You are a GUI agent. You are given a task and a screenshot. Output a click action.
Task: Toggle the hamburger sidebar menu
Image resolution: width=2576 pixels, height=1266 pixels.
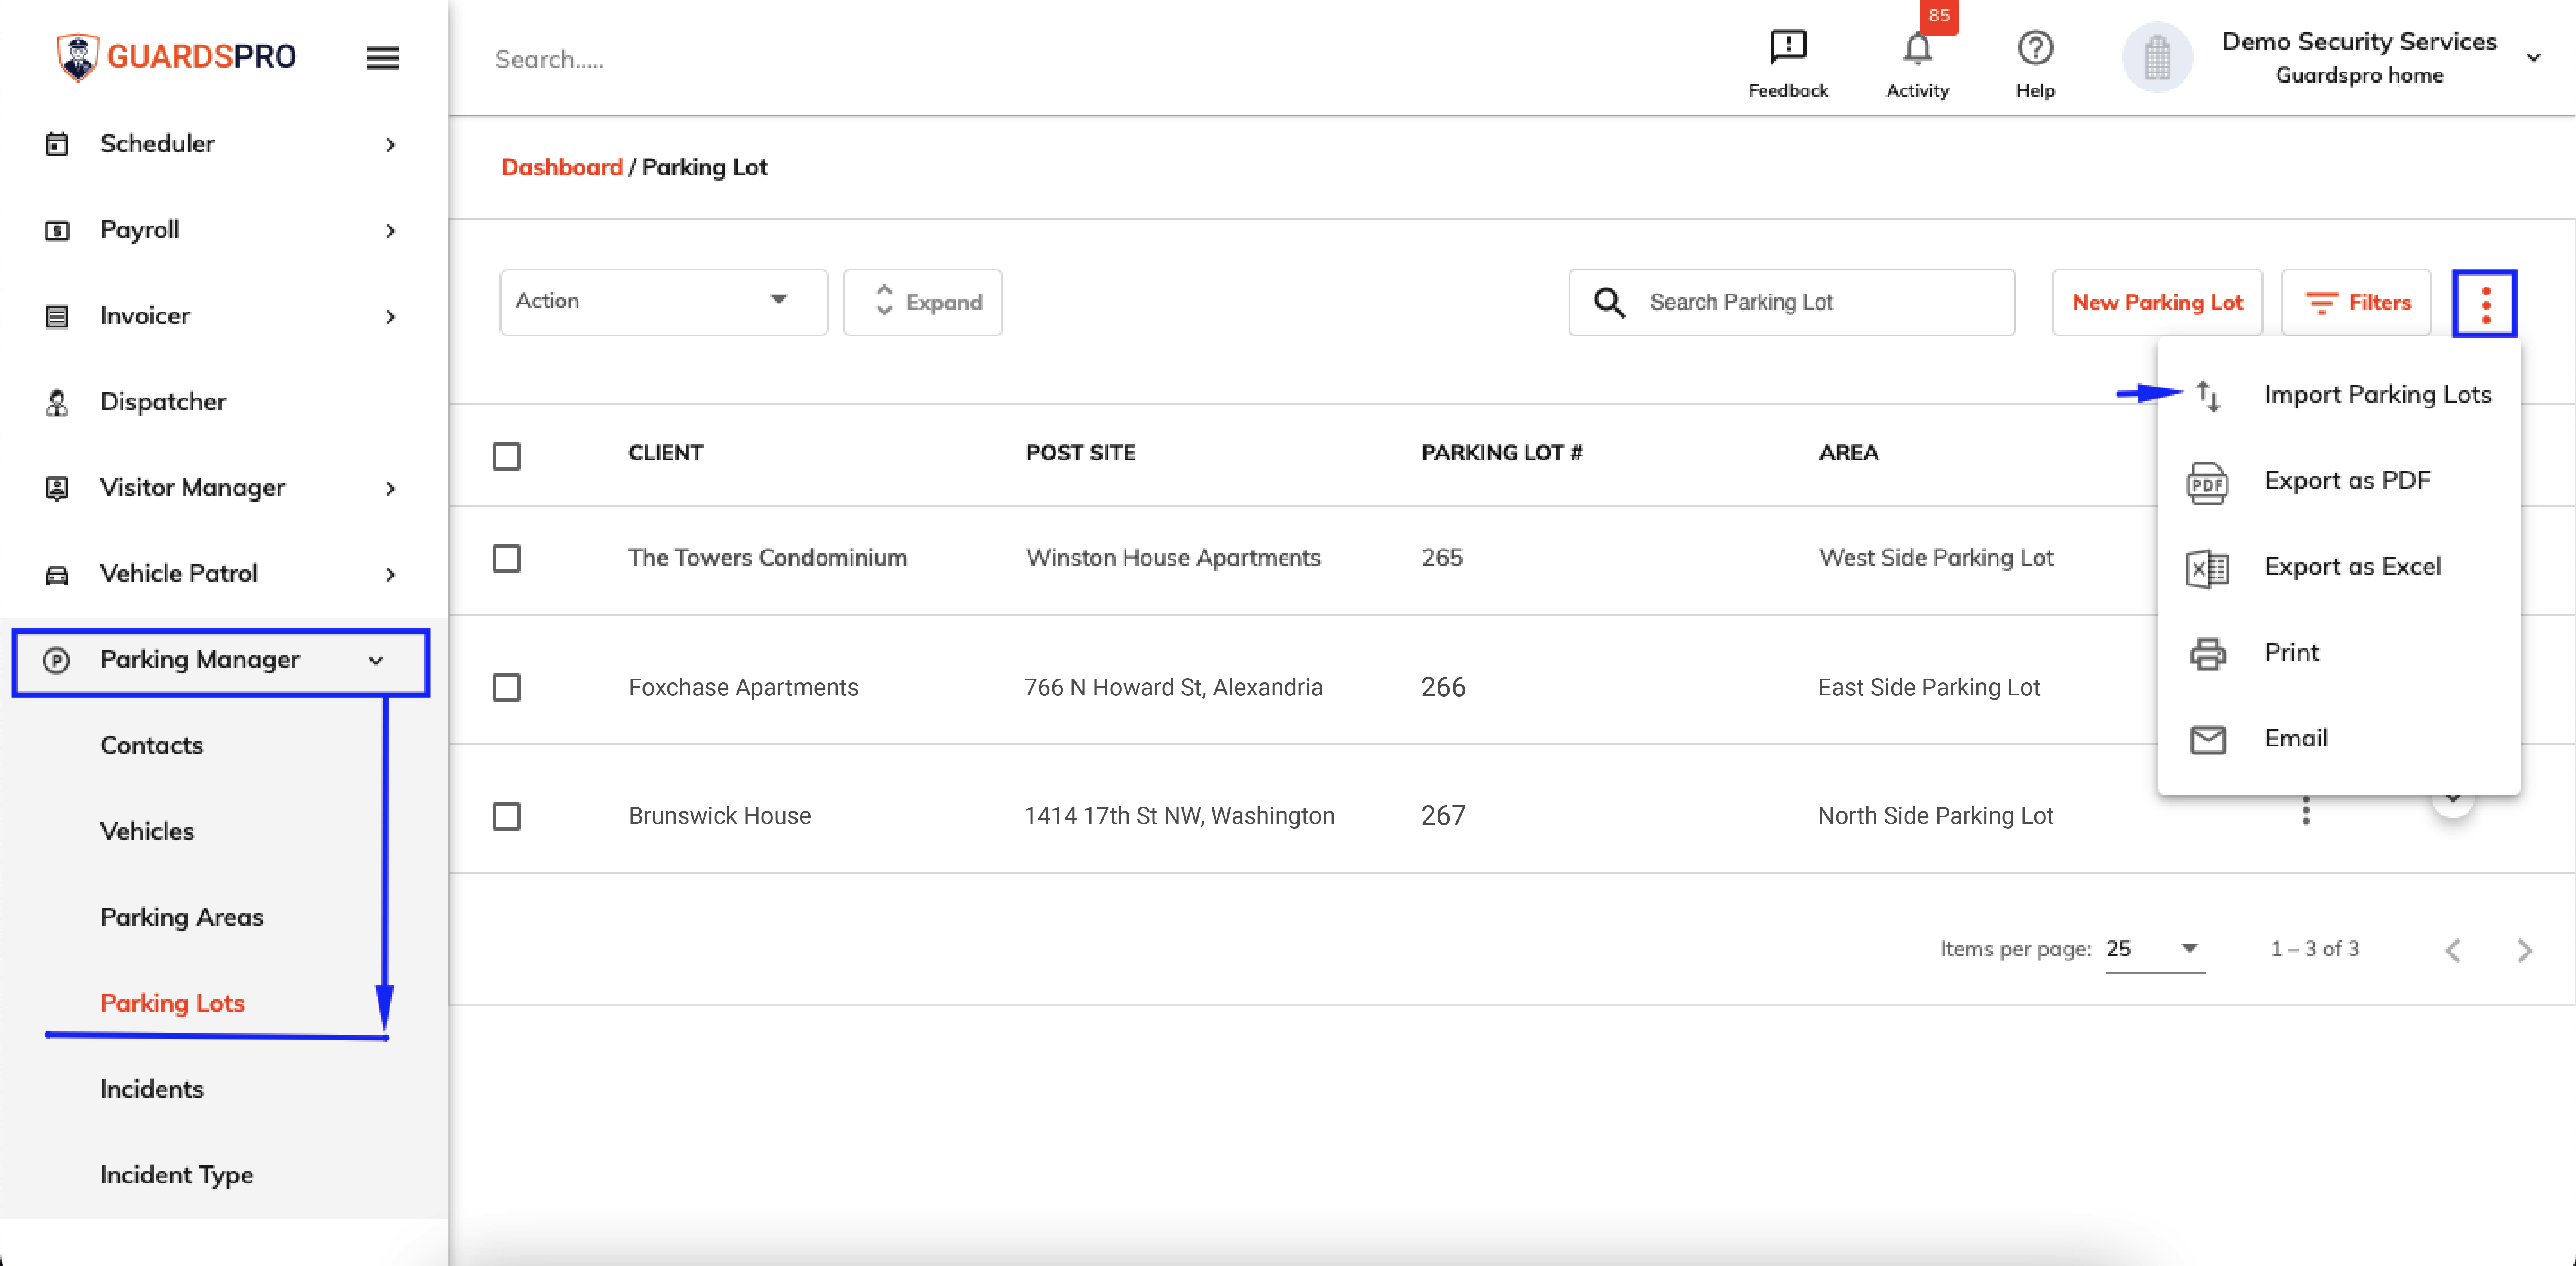pos(383,58)
